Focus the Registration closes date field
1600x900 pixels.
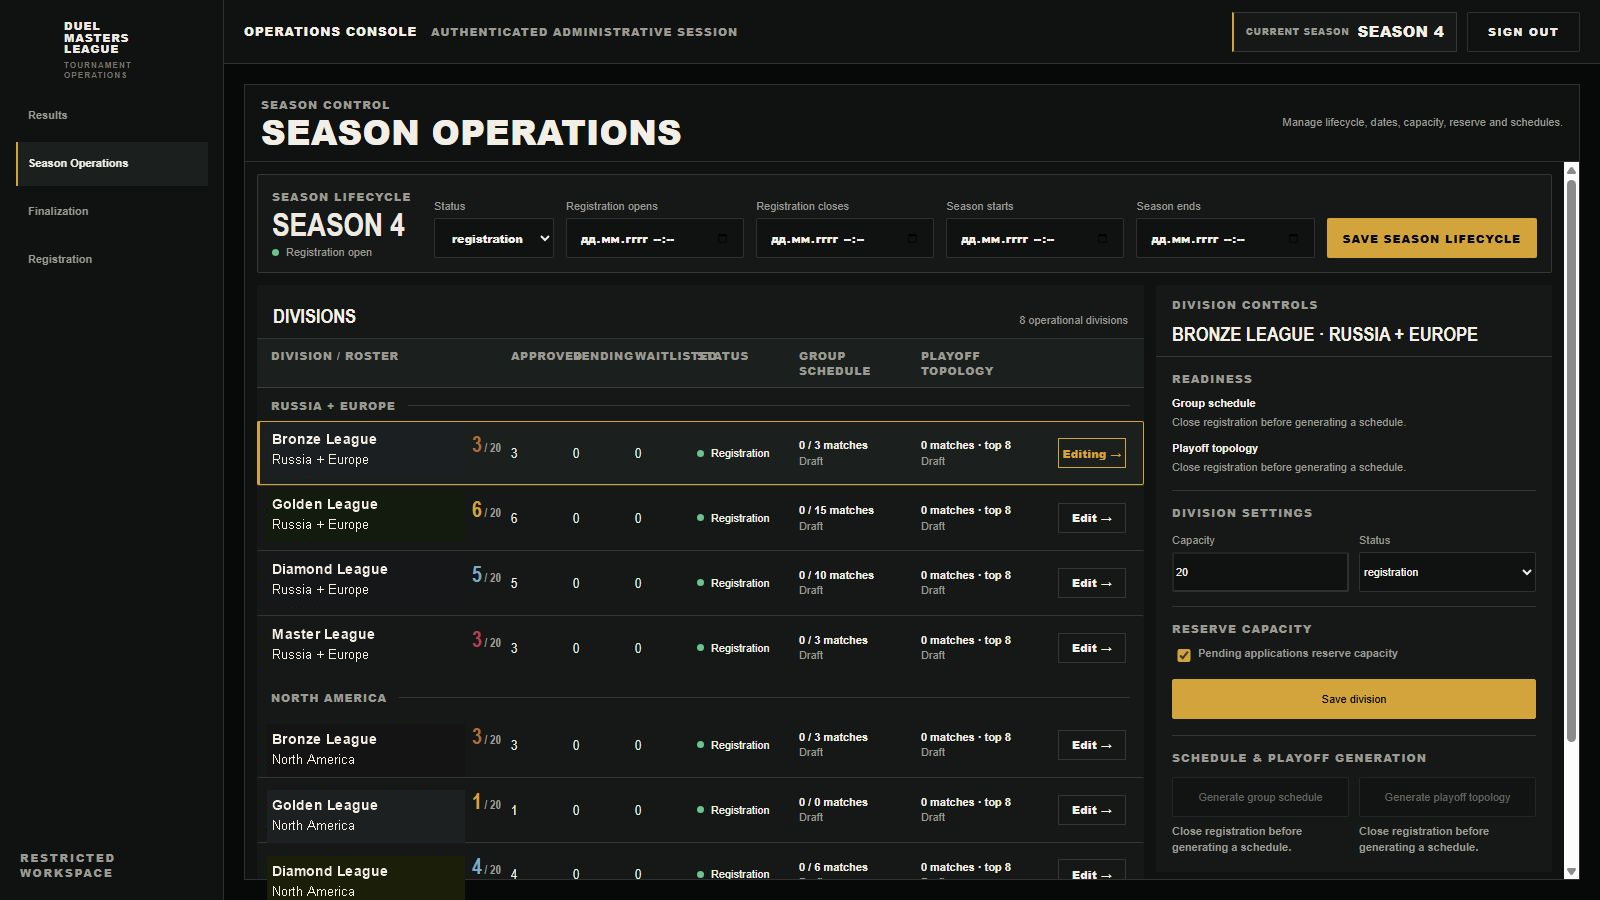[x=844, y=238]
